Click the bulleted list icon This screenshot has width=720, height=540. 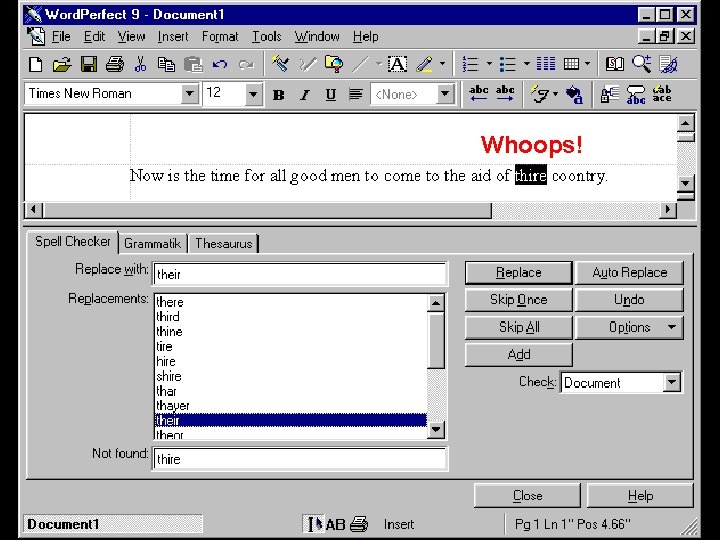tap(508, 64)
